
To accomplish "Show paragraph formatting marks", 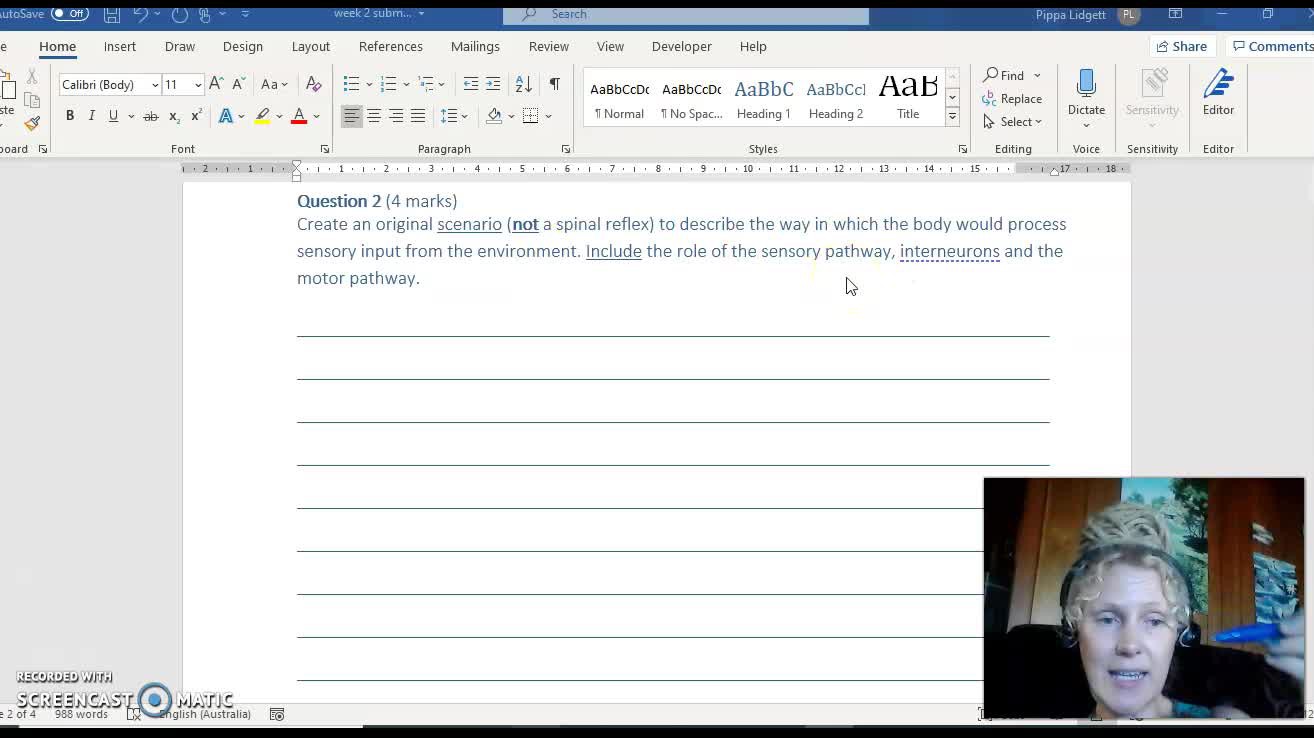I will point(554,84).
